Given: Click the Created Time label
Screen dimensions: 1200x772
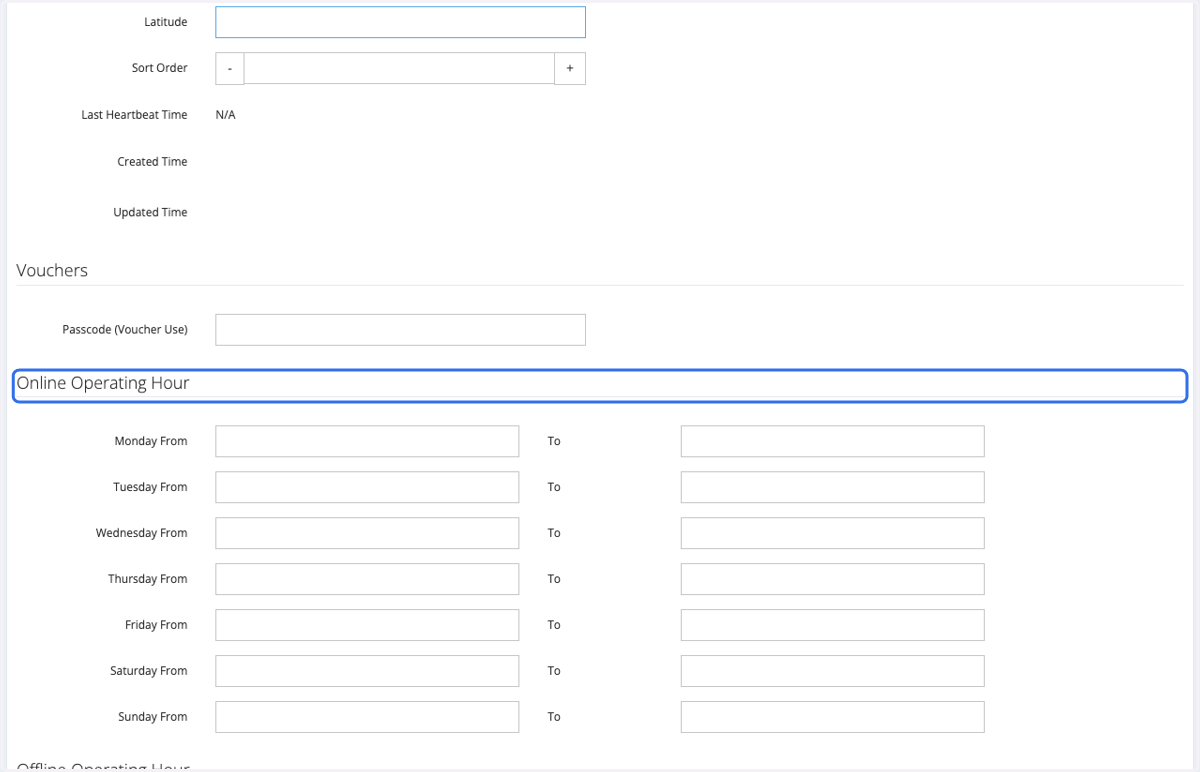Looking at the screenshot, I should pyautogui.click(x=152, y=161).
